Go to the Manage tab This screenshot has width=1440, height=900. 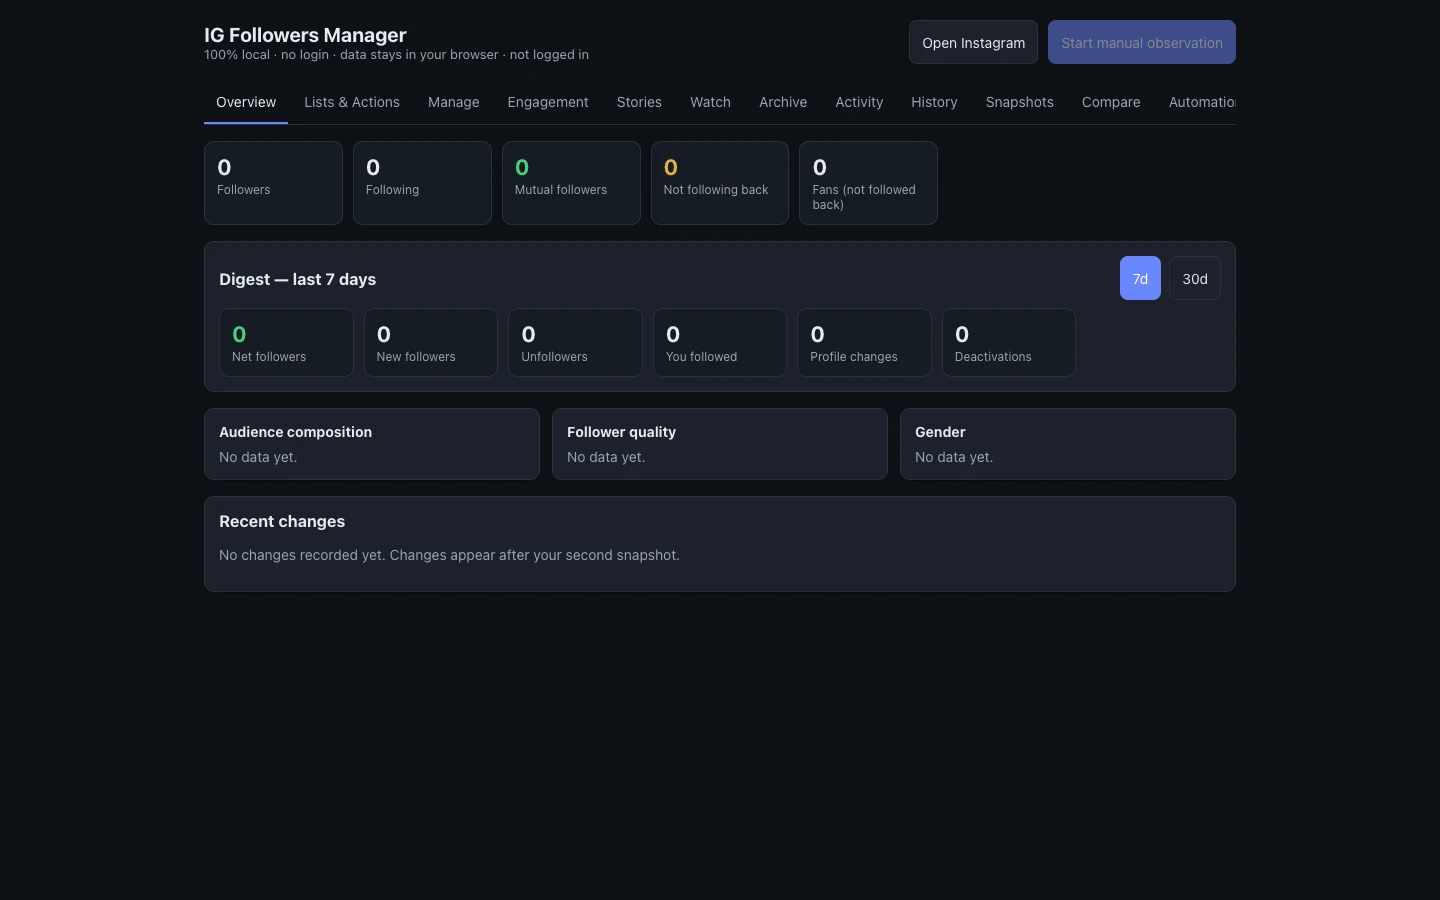(454, 102)
